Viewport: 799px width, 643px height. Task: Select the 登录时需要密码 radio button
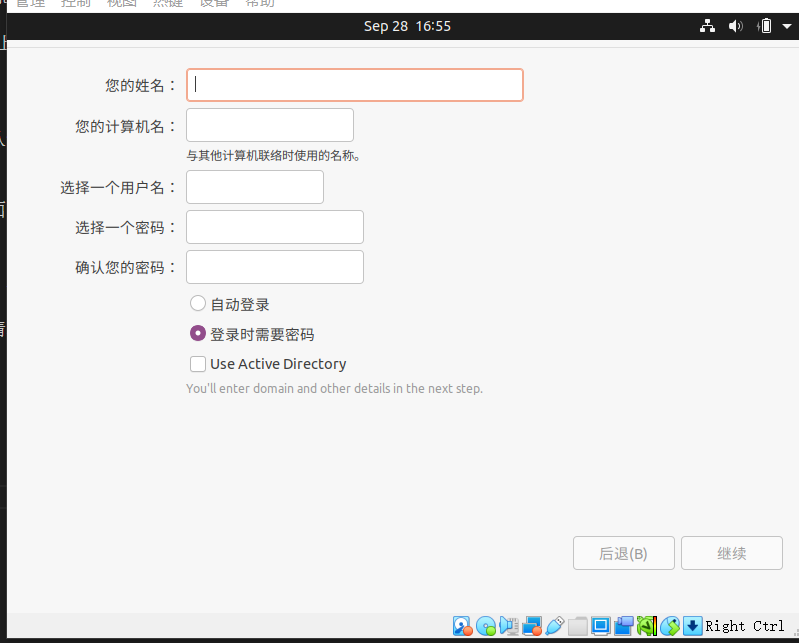[x=198, y=334]
